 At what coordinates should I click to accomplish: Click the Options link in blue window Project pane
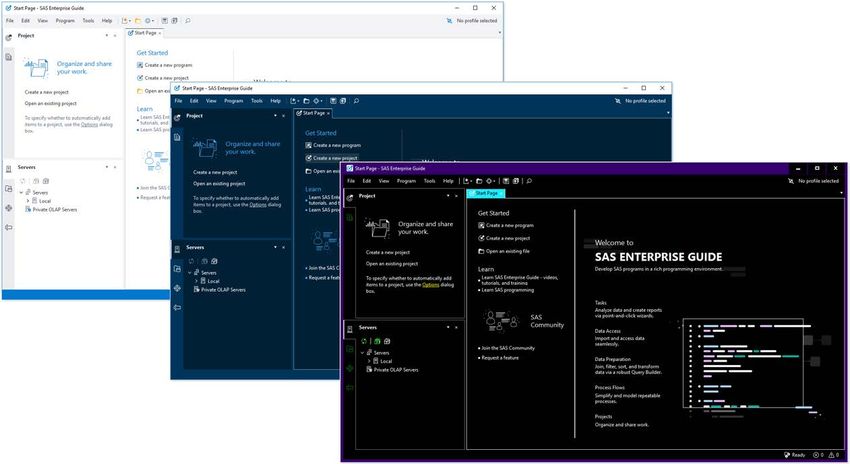click(x=257, y=205)
